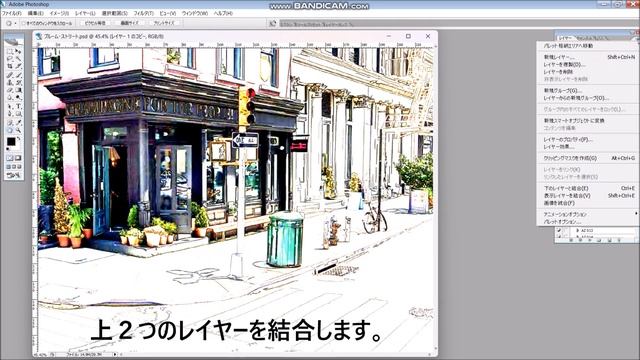
Task: Choose the Magic Wand tool
Action: pyautogui.click(x=18, y=58)
